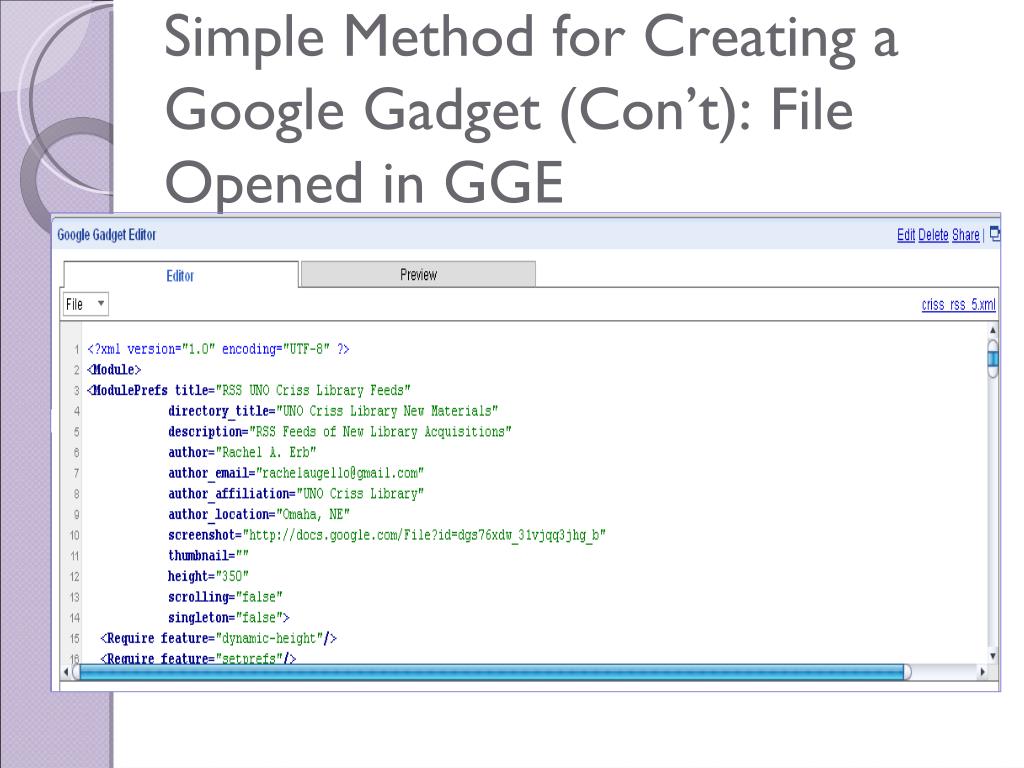
Task: Click the screenshot URL line
Action: point(387,536)
